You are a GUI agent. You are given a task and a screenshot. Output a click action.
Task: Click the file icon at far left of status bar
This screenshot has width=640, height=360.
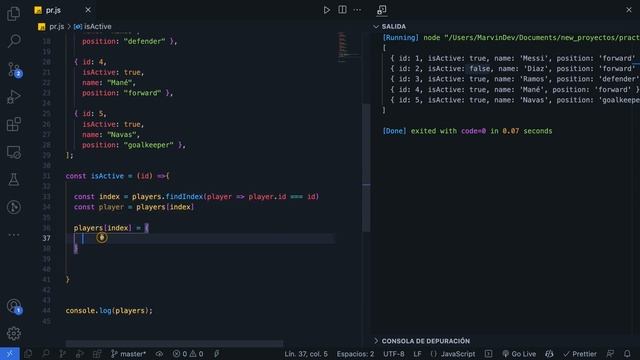pyautogui.click(x=28, y=354)
